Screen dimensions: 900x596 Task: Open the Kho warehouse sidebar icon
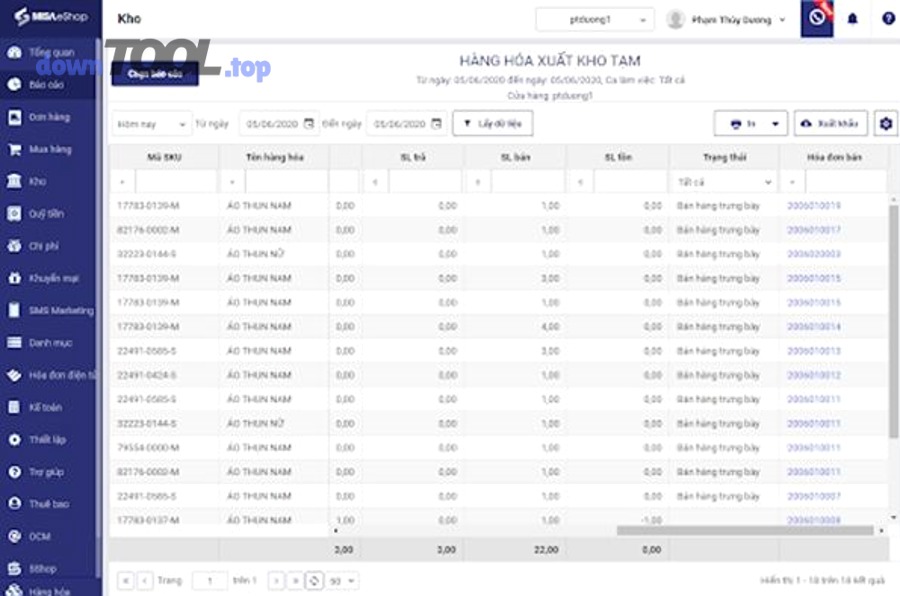coord(14,181)
